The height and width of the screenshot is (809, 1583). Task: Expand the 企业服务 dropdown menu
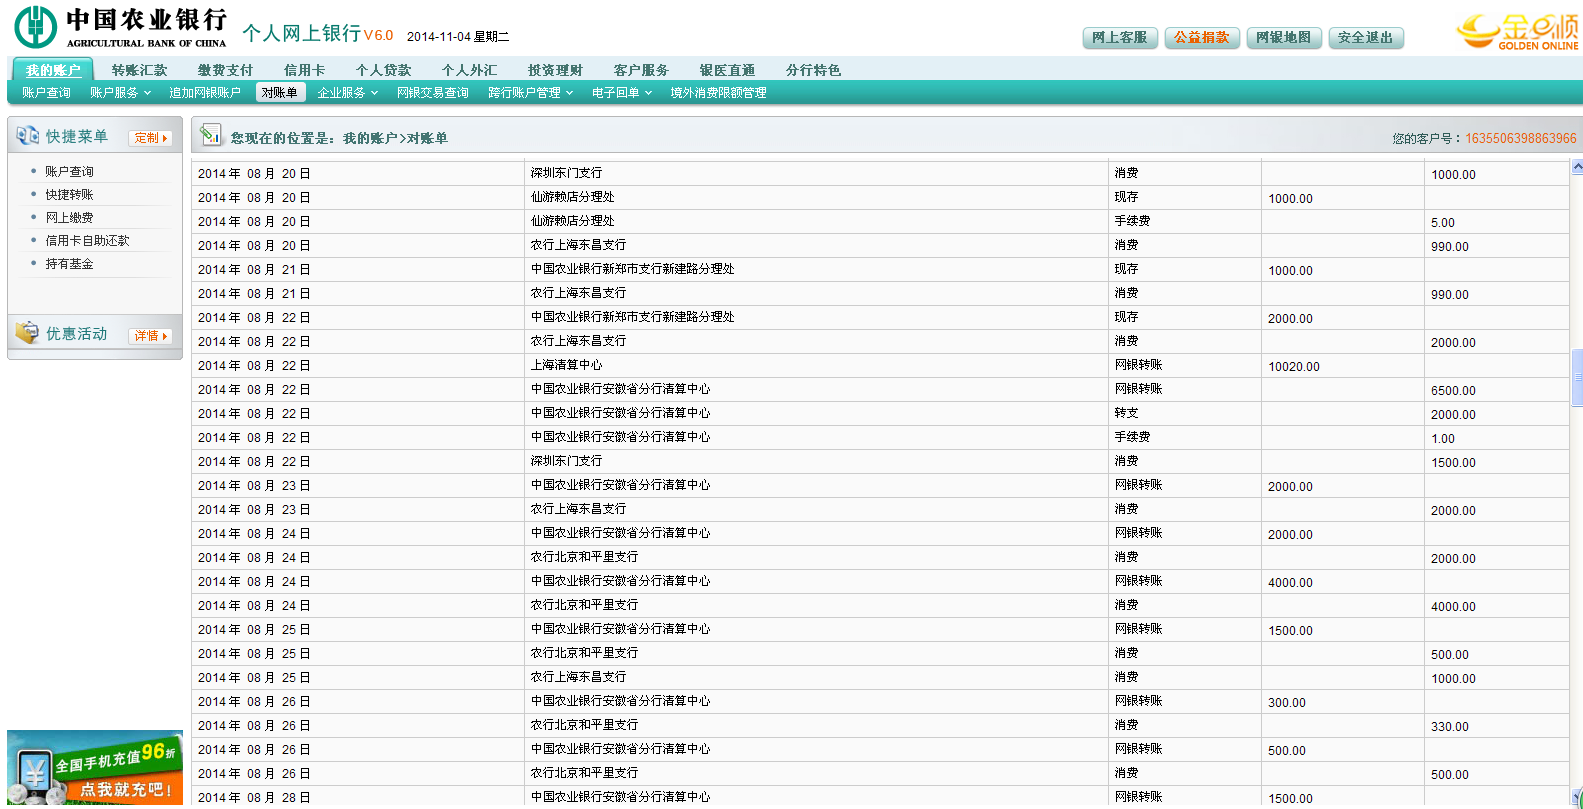[347, 93]
